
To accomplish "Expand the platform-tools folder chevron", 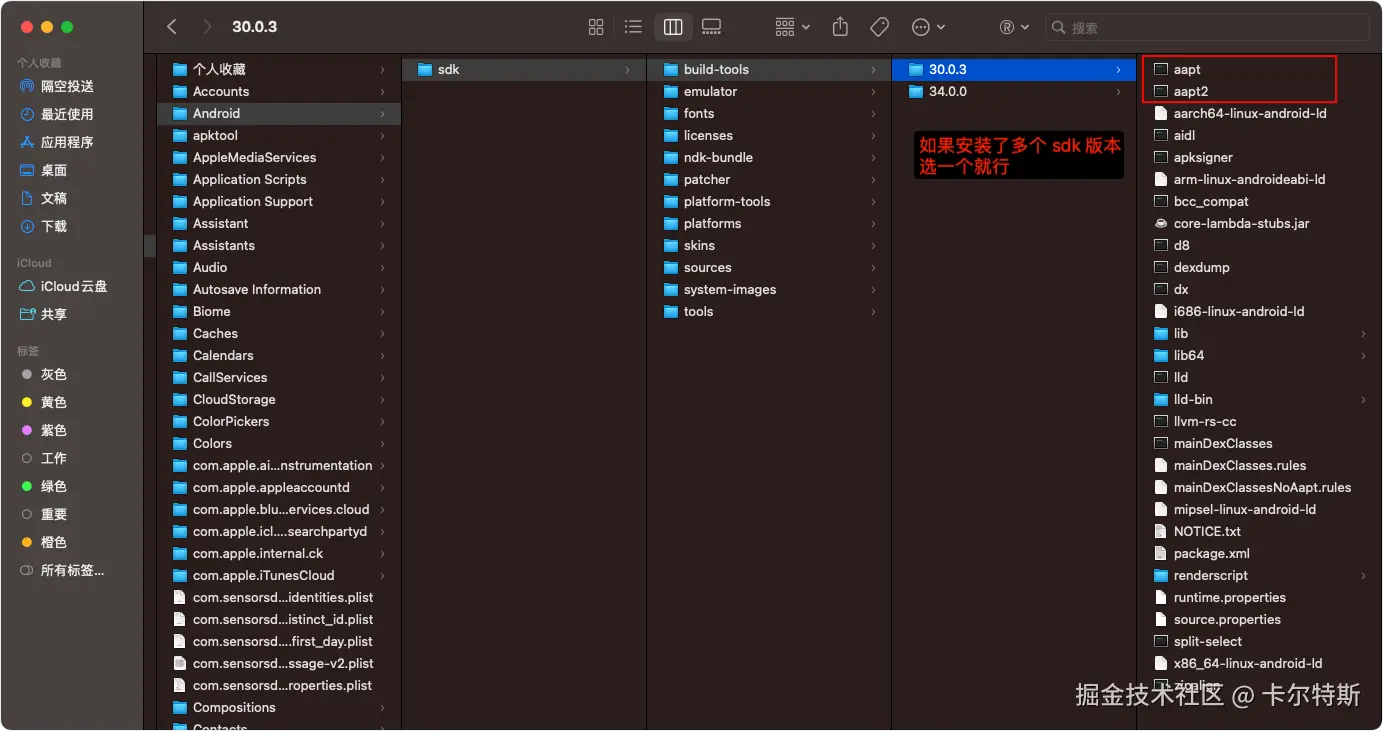I will pos(874,201).
